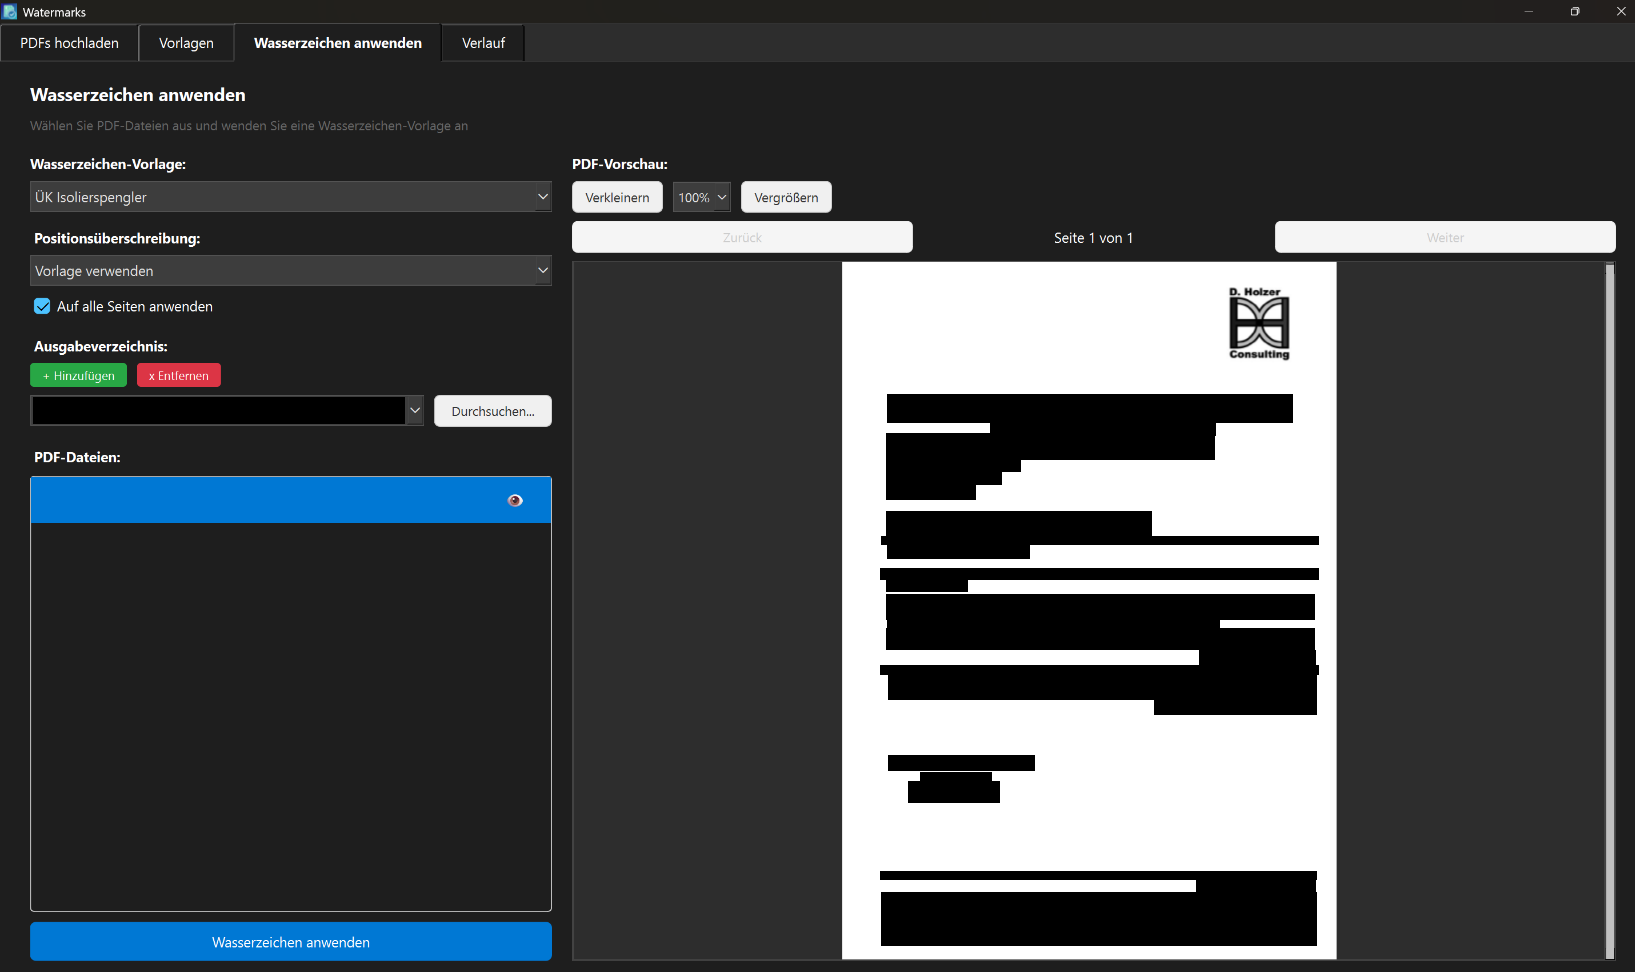Close the Watermarks window
Image resolution: width=1635 pixels, height=972 pixels.
tap(1621, 12)
